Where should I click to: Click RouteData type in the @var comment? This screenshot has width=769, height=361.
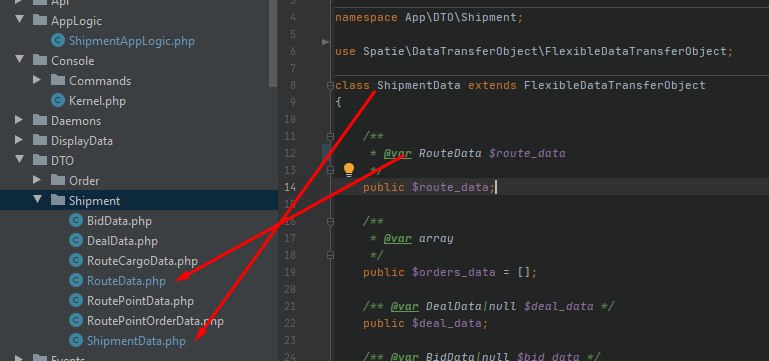[450, 153]
